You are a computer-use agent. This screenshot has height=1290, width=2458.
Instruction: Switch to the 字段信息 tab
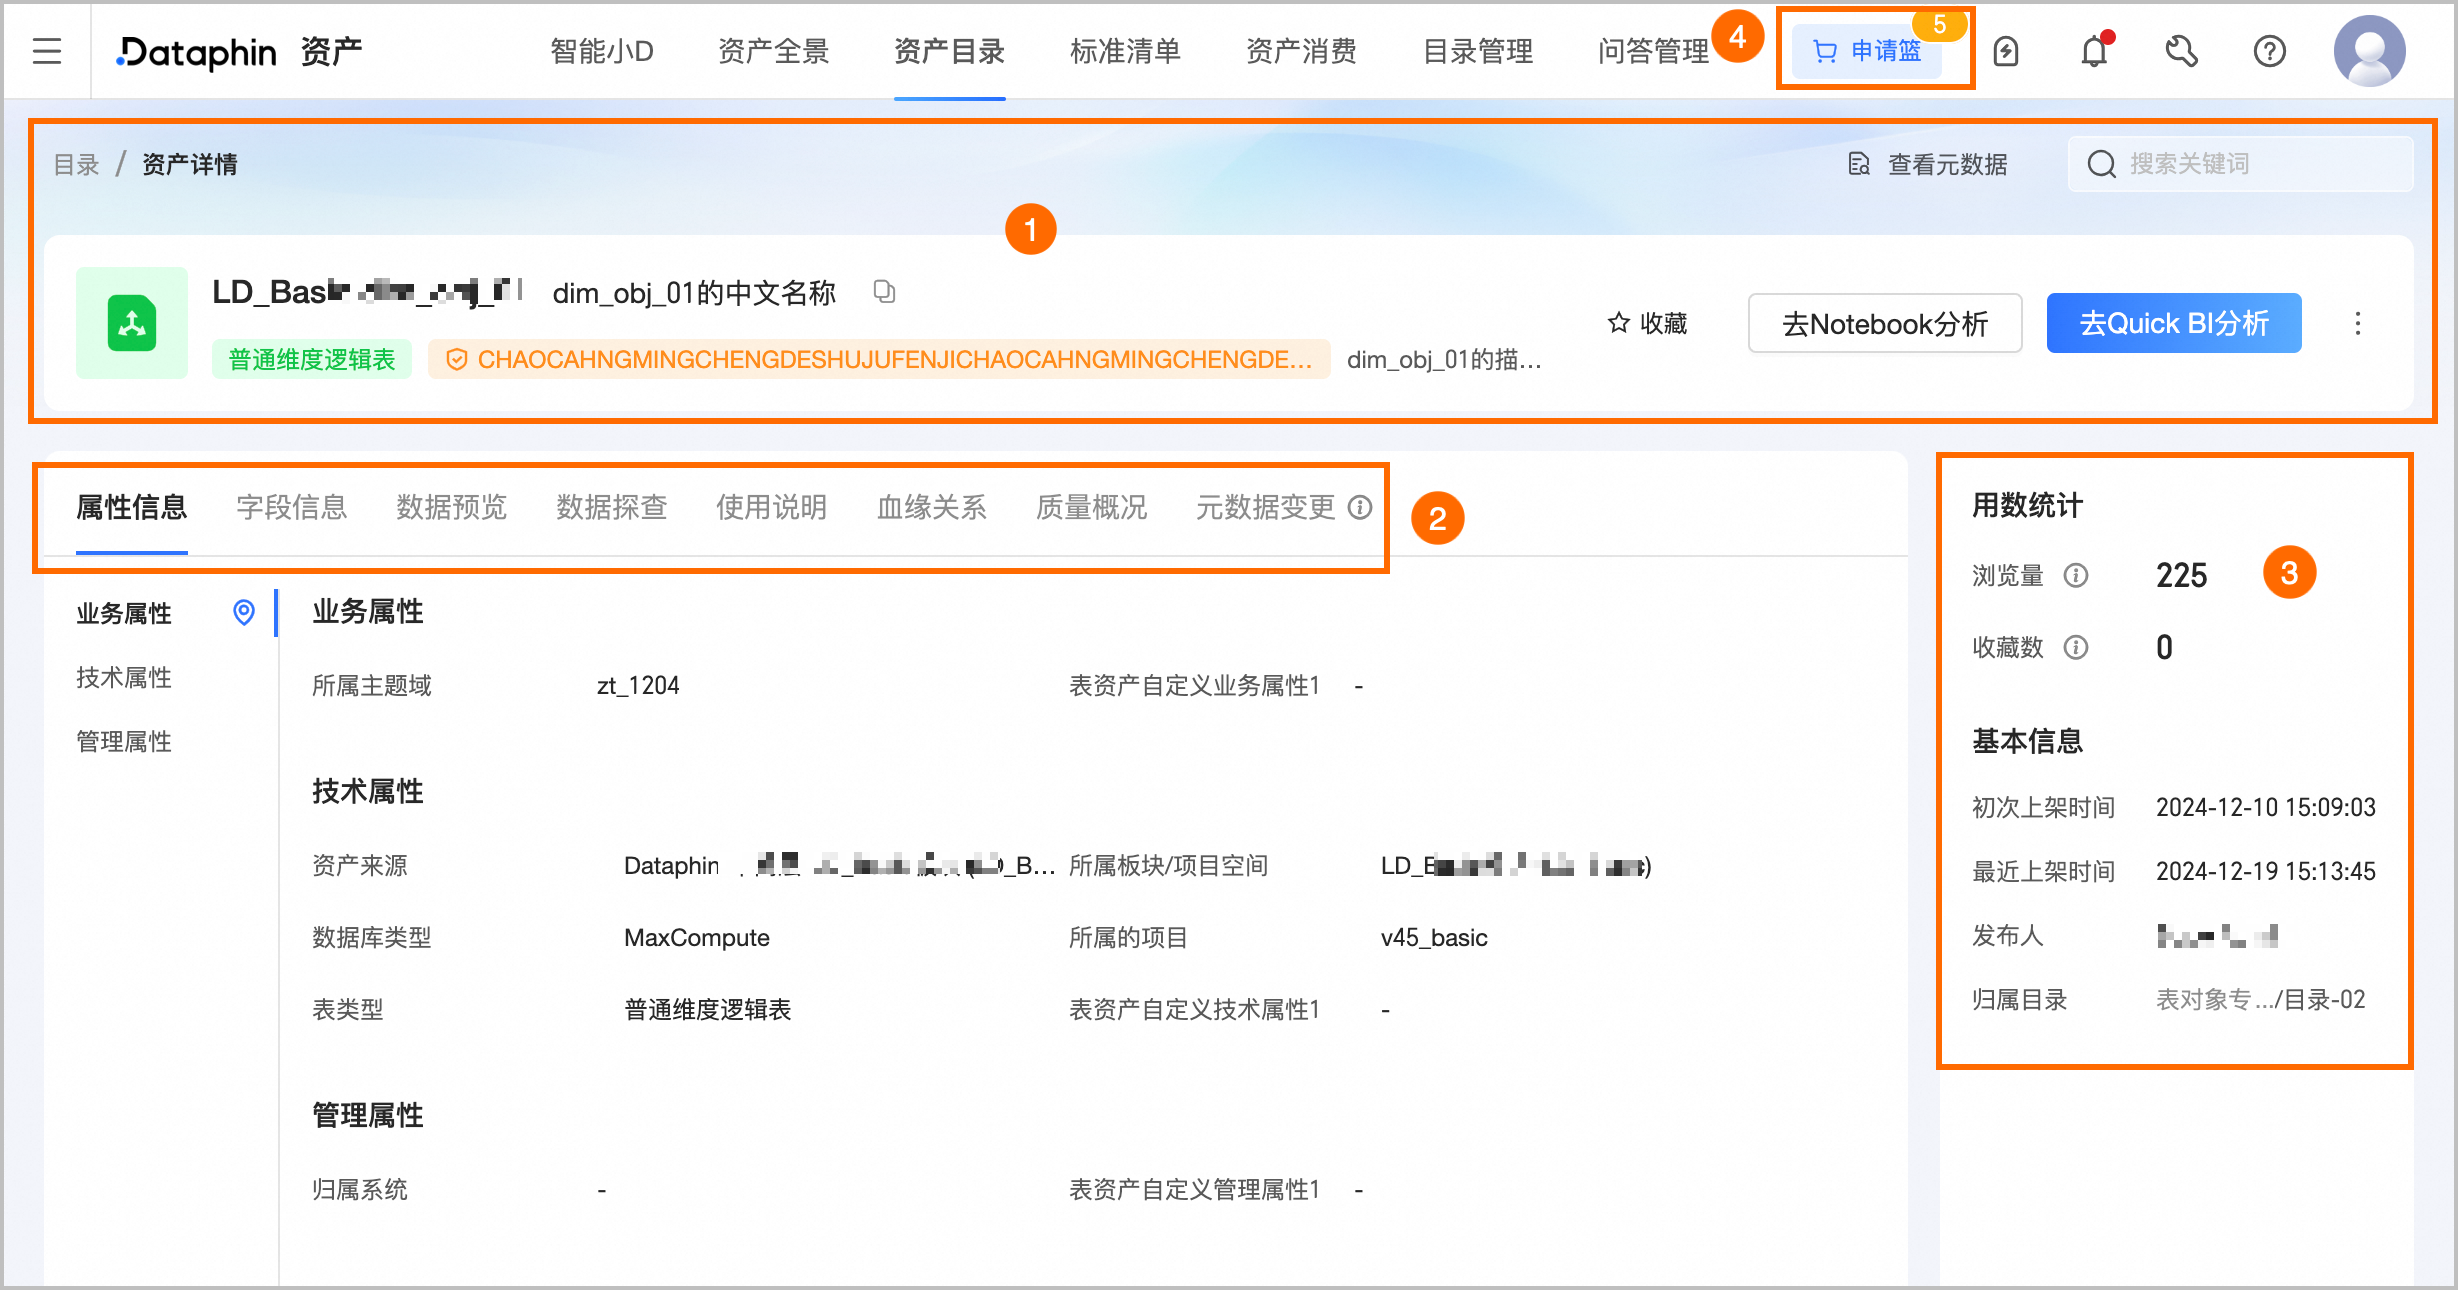290,508
